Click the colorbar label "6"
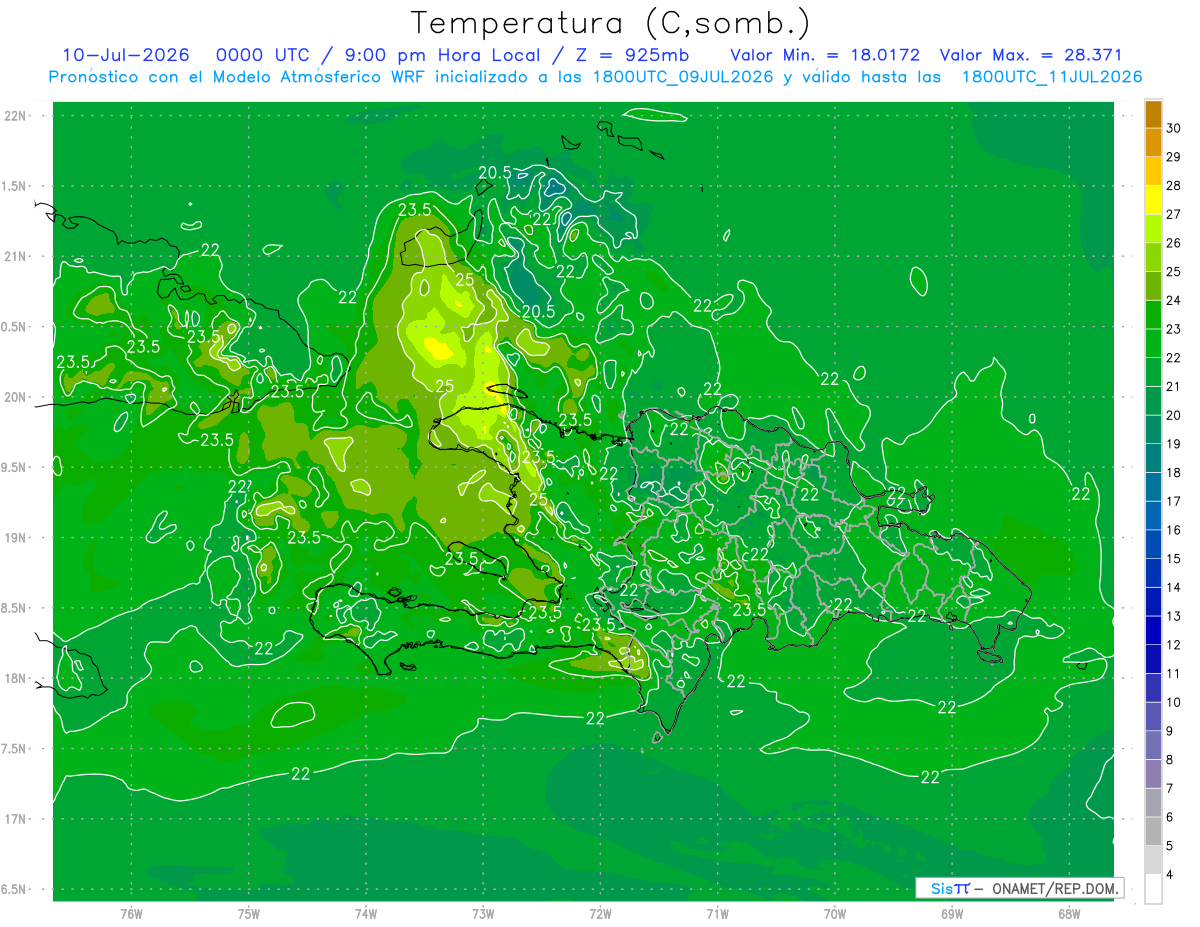Screen dimensions: 1200x927 (1170, 817)
